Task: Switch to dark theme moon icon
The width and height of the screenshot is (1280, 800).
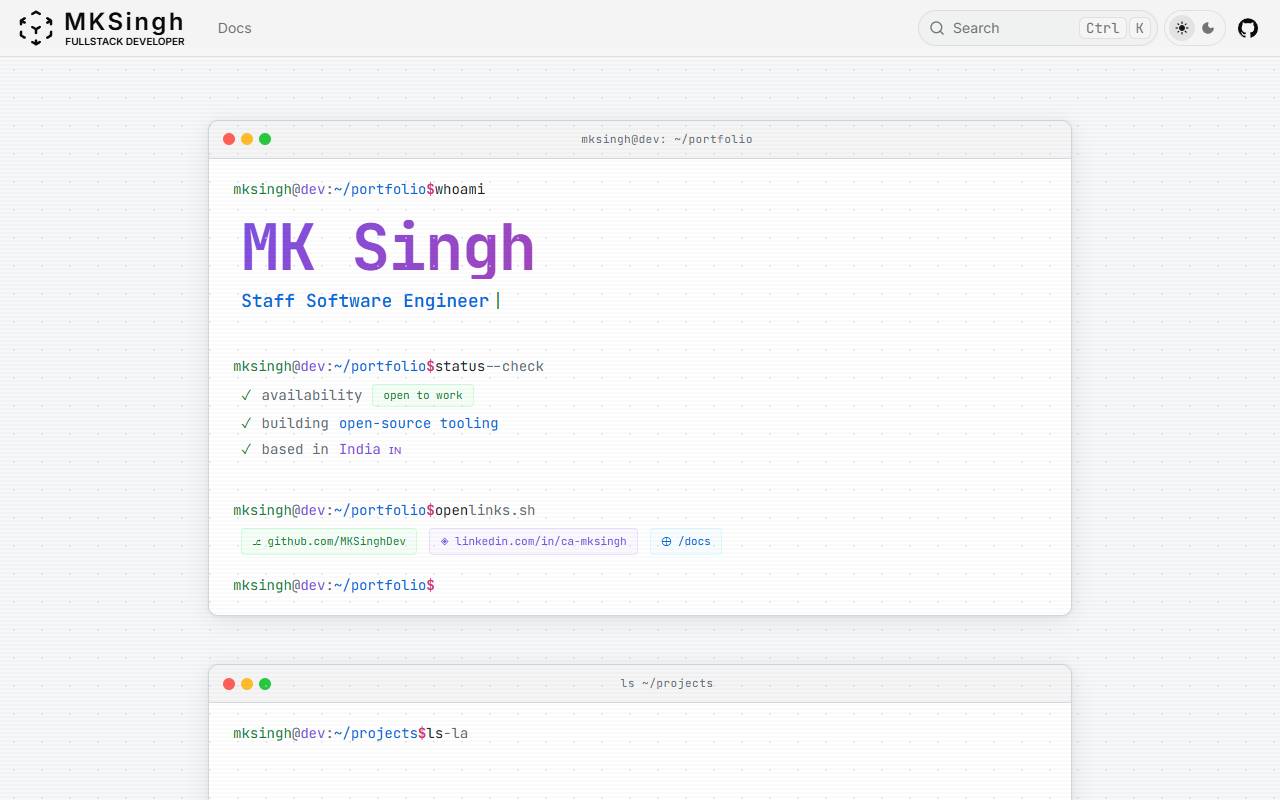Action: pos(1208,28)
